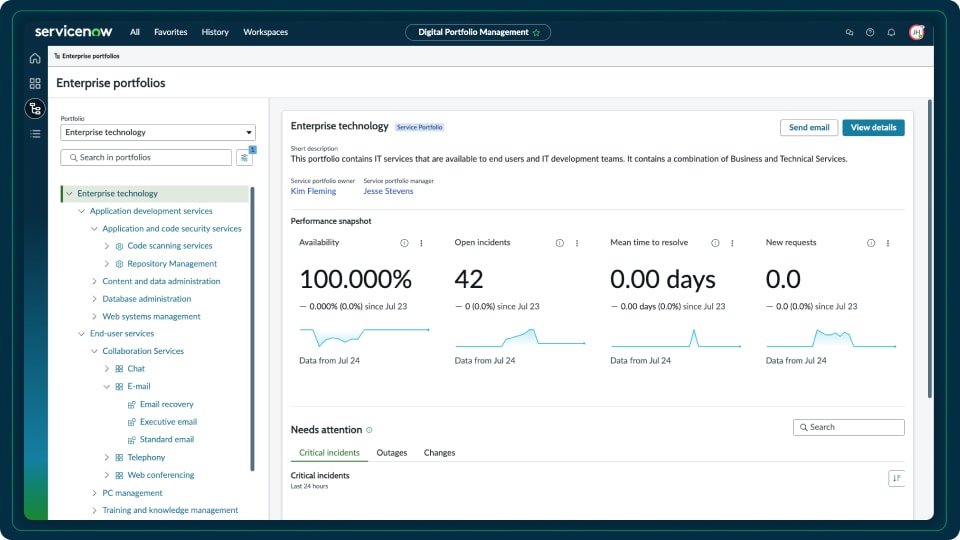Open the home icon in left sidebar
Image resolution: width=960 pixels, height=540 pixels.
[35, 58]
